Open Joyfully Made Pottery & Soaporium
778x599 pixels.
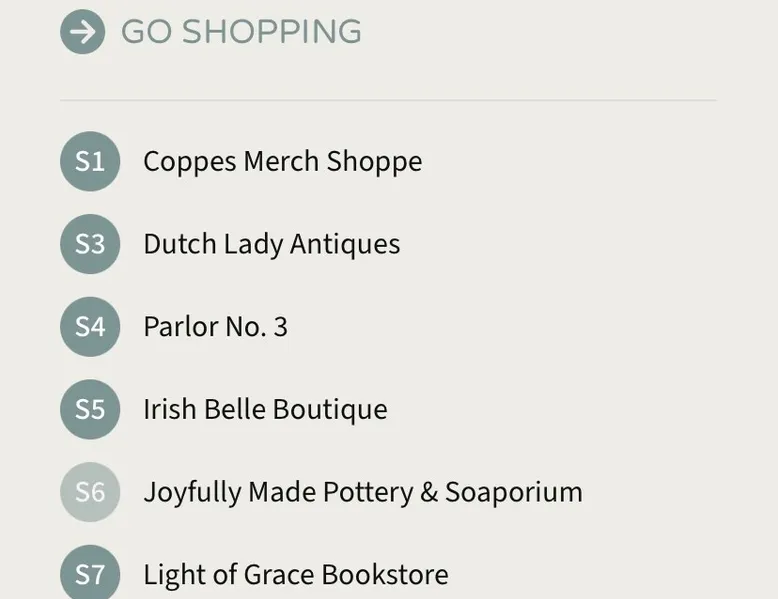pyautogui.click(x=363, y=492)
